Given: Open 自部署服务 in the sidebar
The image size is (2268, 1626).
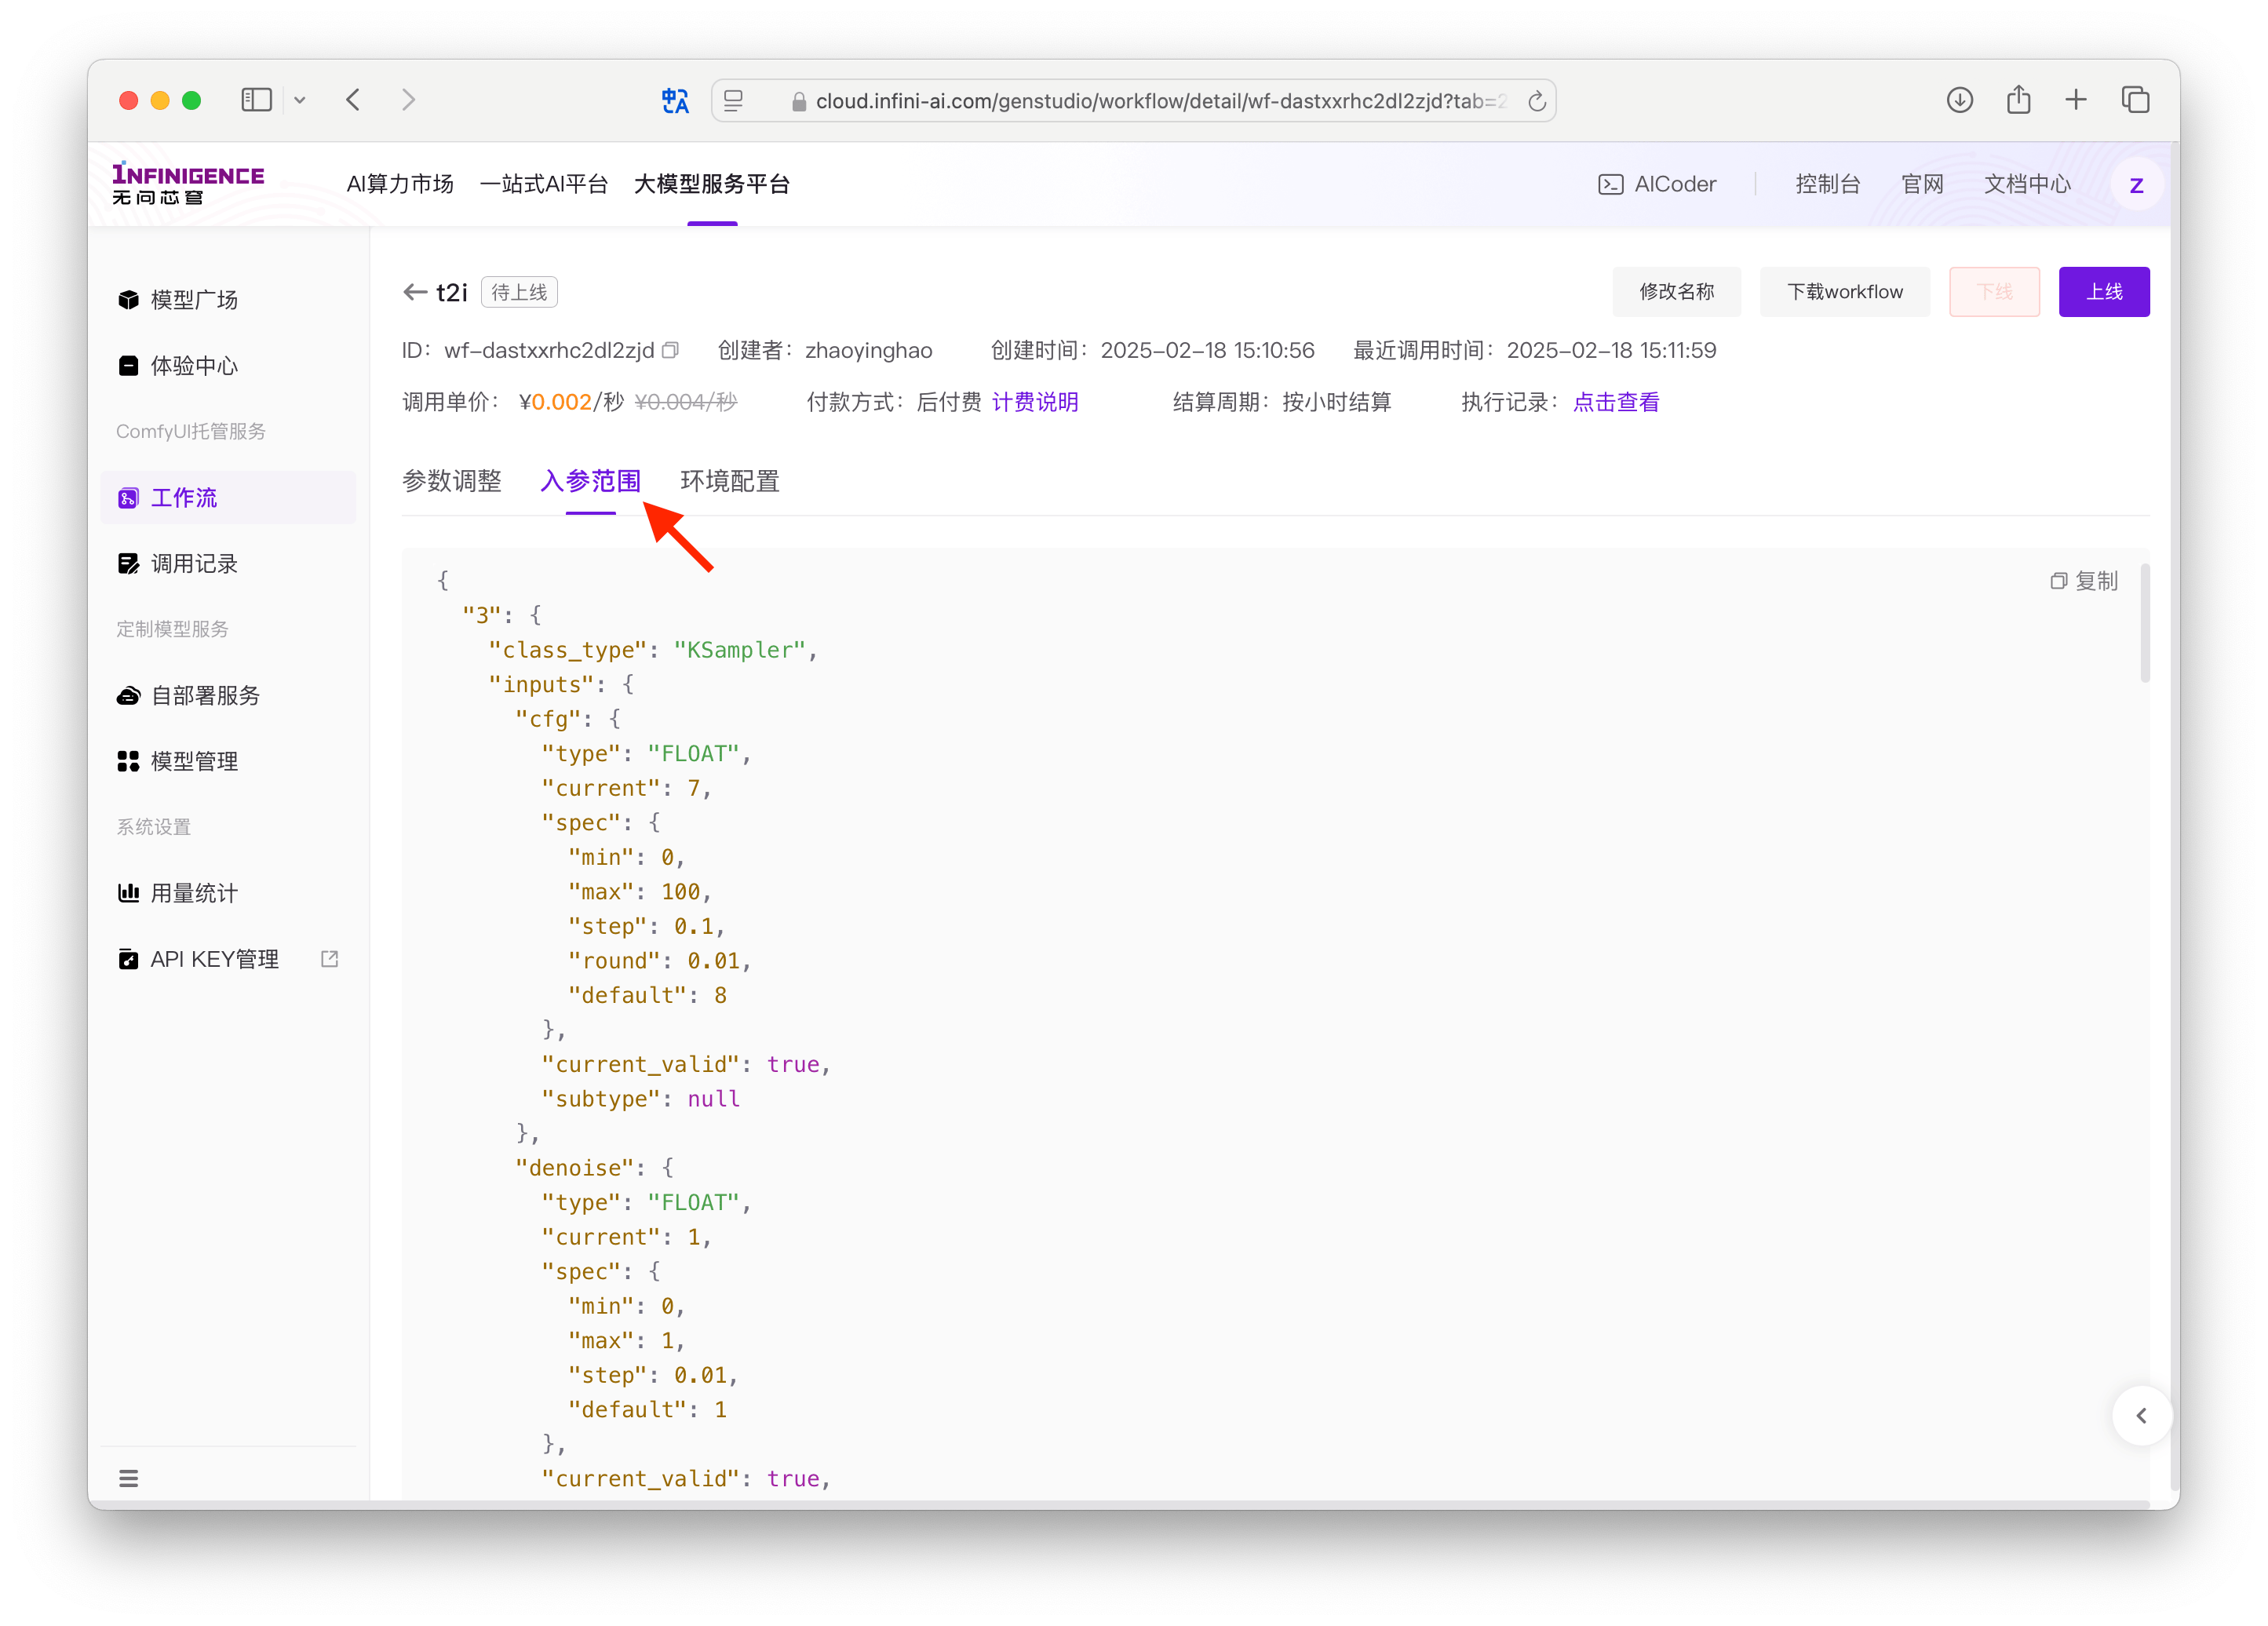Looking at the screenshot, I should tap(228, 696).
